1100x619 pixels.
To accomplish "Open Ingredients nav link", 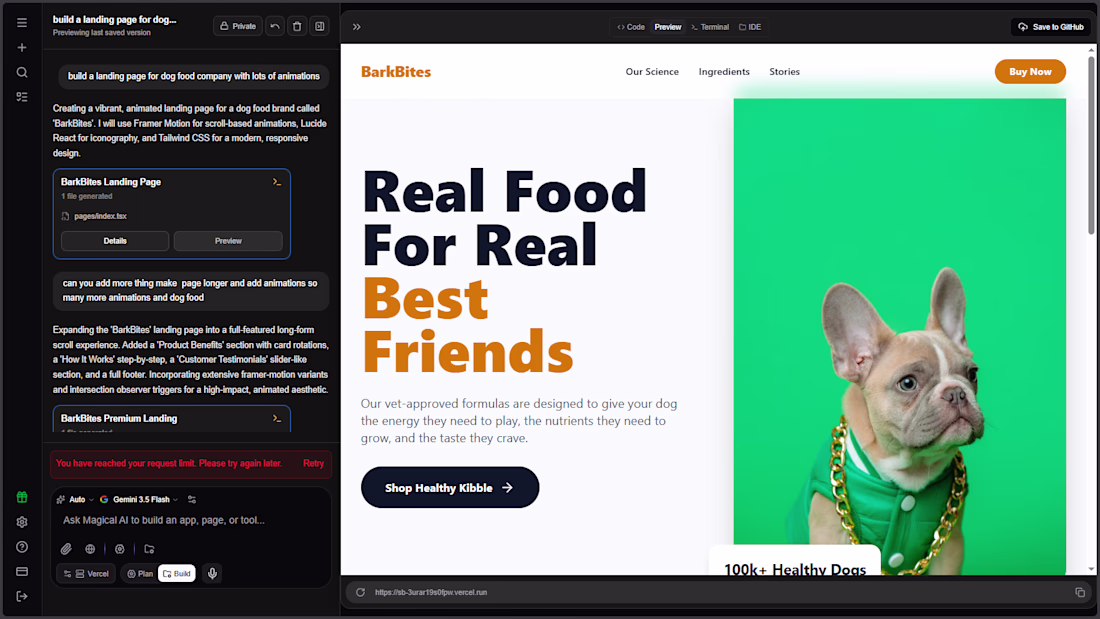I will point(724,72).
